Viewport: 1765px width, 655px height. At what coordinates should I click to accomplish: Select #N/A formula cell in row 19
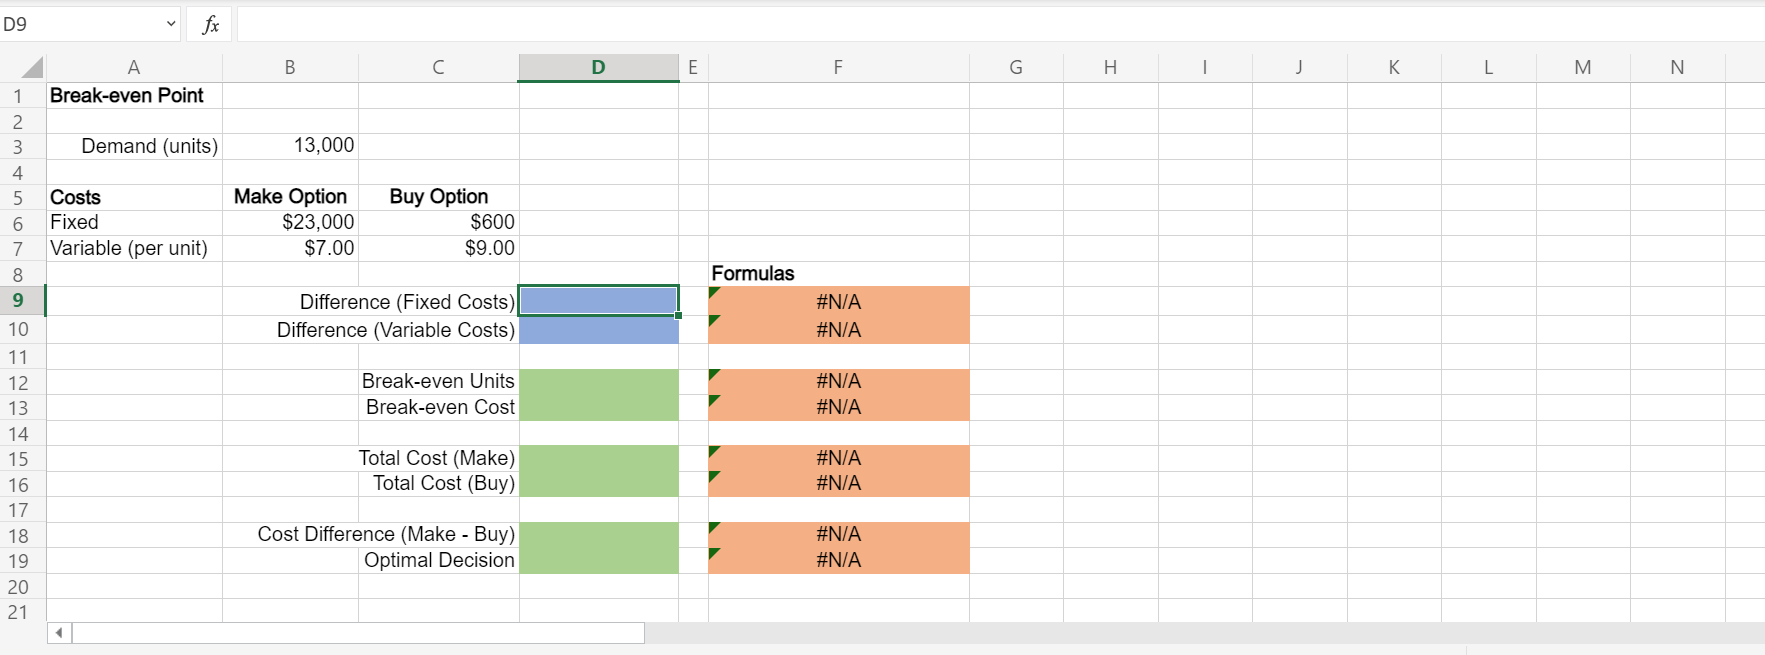click(x=838, y=560)
